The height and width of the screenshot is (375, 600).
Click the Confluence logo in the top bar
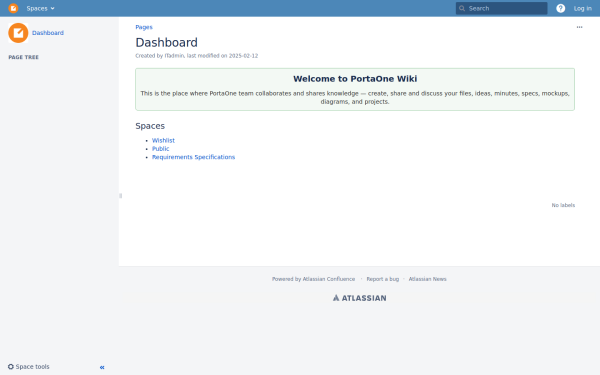click(x=13, y=8)
